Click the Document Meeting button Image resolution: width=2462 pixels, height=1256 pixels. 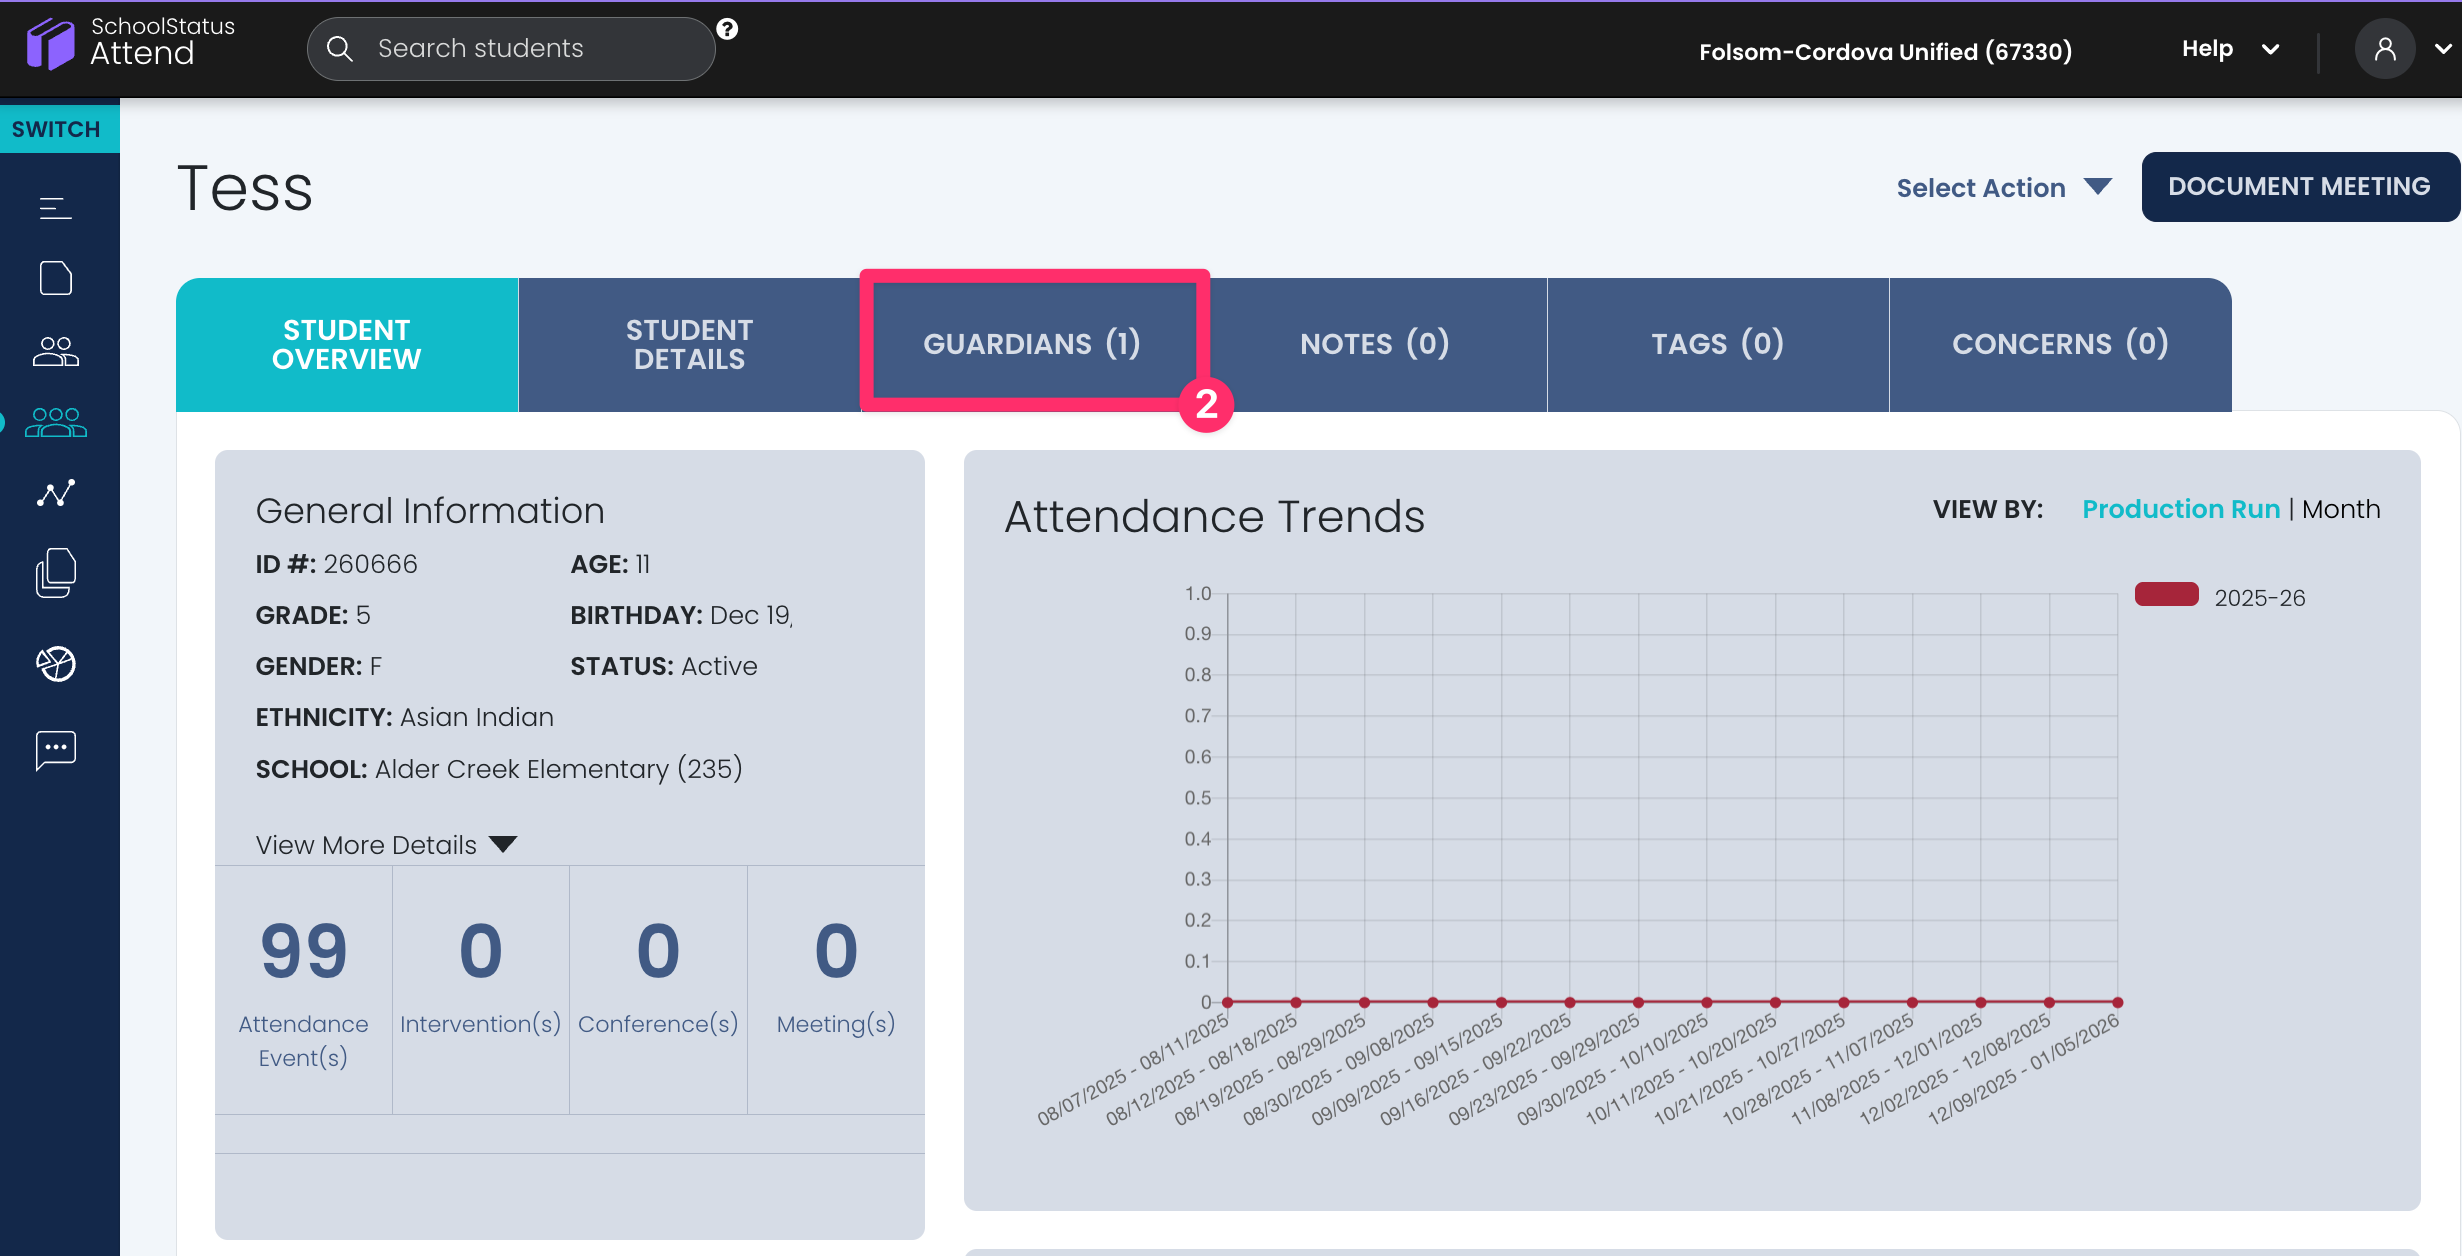pos(2298,187)
